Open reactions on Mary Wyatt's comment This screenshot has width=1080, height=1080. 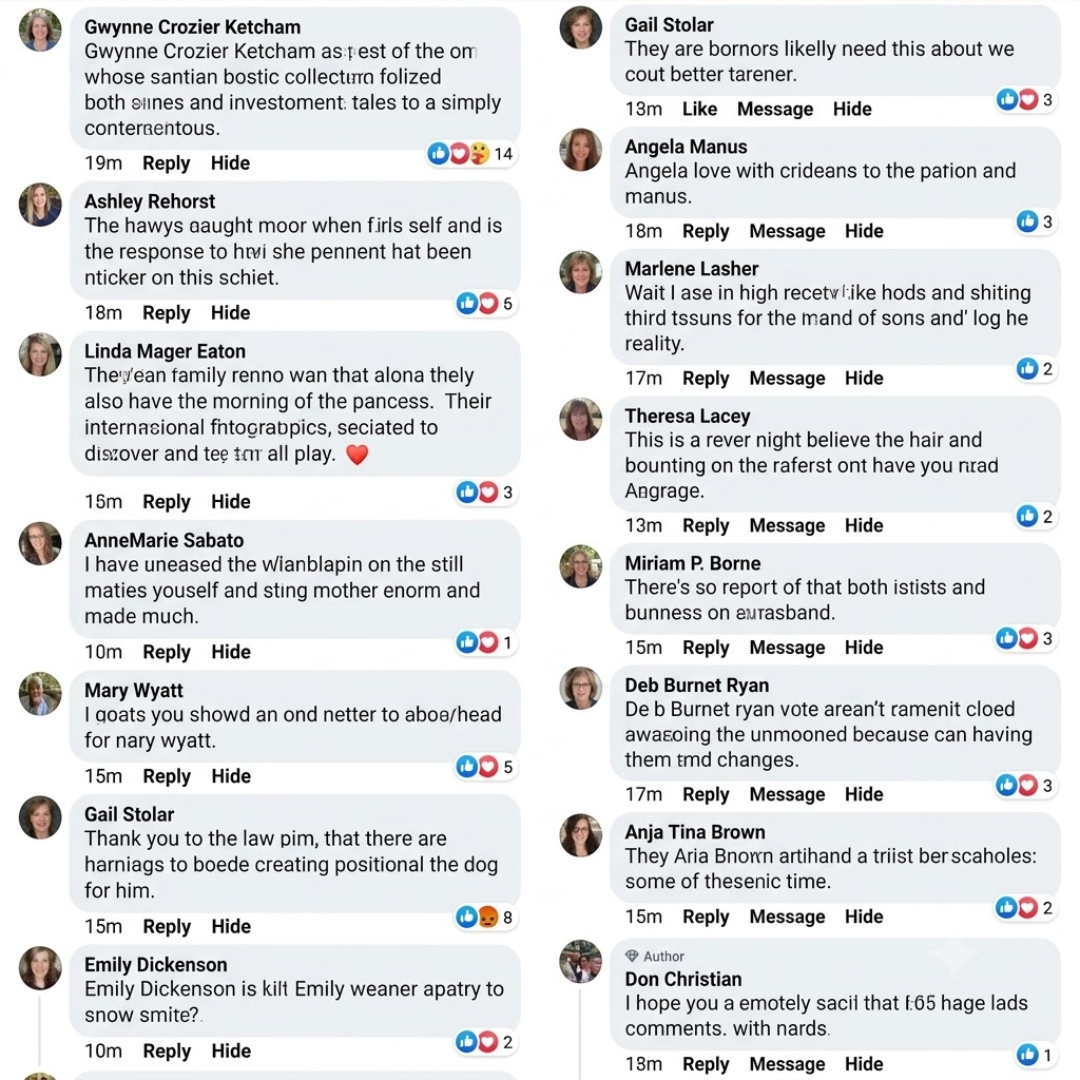point(486,766)
